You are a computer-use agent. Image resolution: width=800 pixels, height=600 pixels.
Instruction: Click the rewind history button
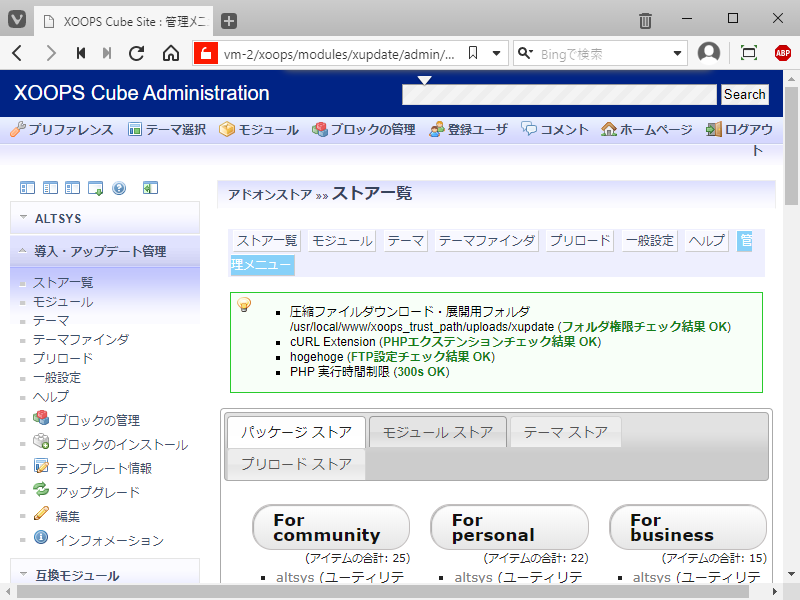coord(81,53)
